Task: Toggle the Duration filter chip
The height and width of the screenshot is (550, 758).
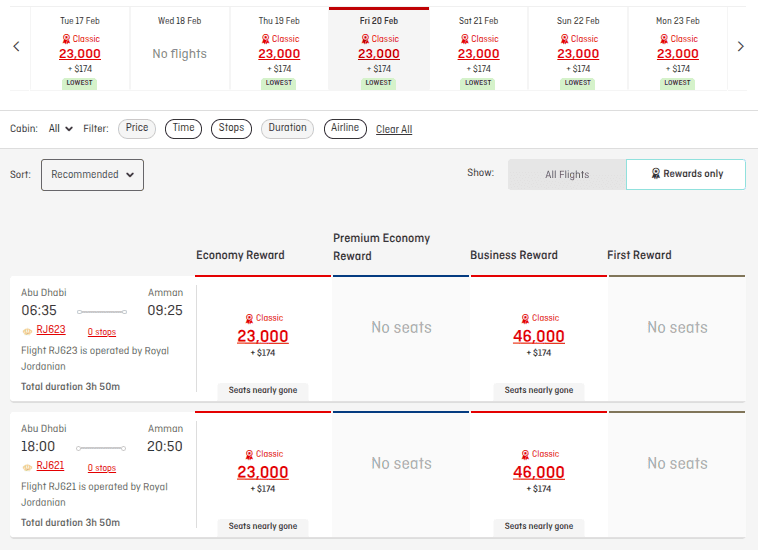Action: tap(287, 129)
